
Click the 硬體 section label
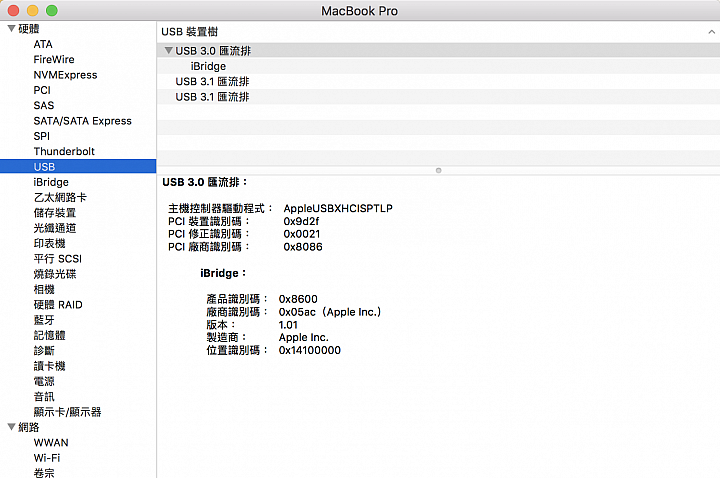(28, 28)
